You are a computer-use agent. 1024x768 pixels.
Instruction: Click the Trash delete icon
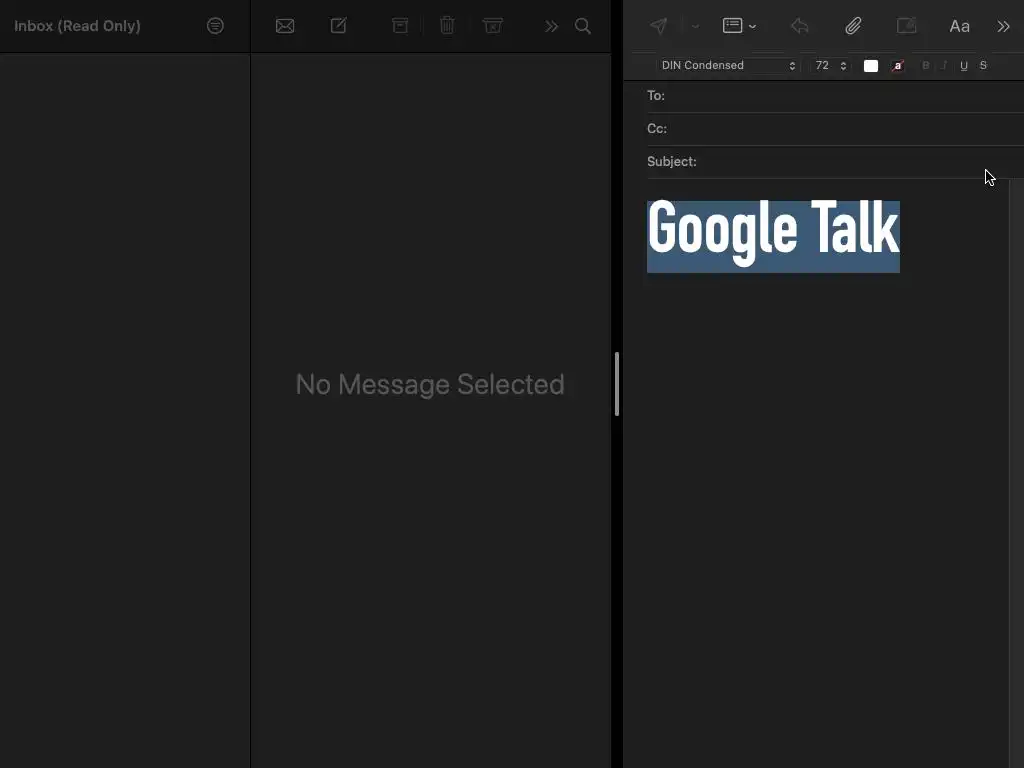[447, 25]
